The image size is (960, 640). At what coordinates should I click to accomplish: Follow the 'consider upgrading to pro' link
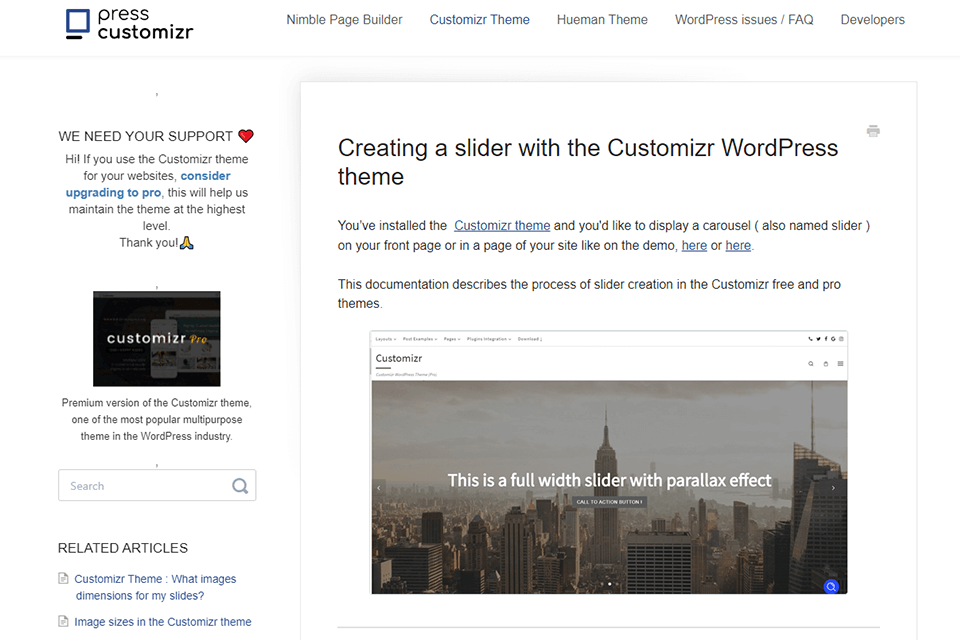(x=148, y=184)
